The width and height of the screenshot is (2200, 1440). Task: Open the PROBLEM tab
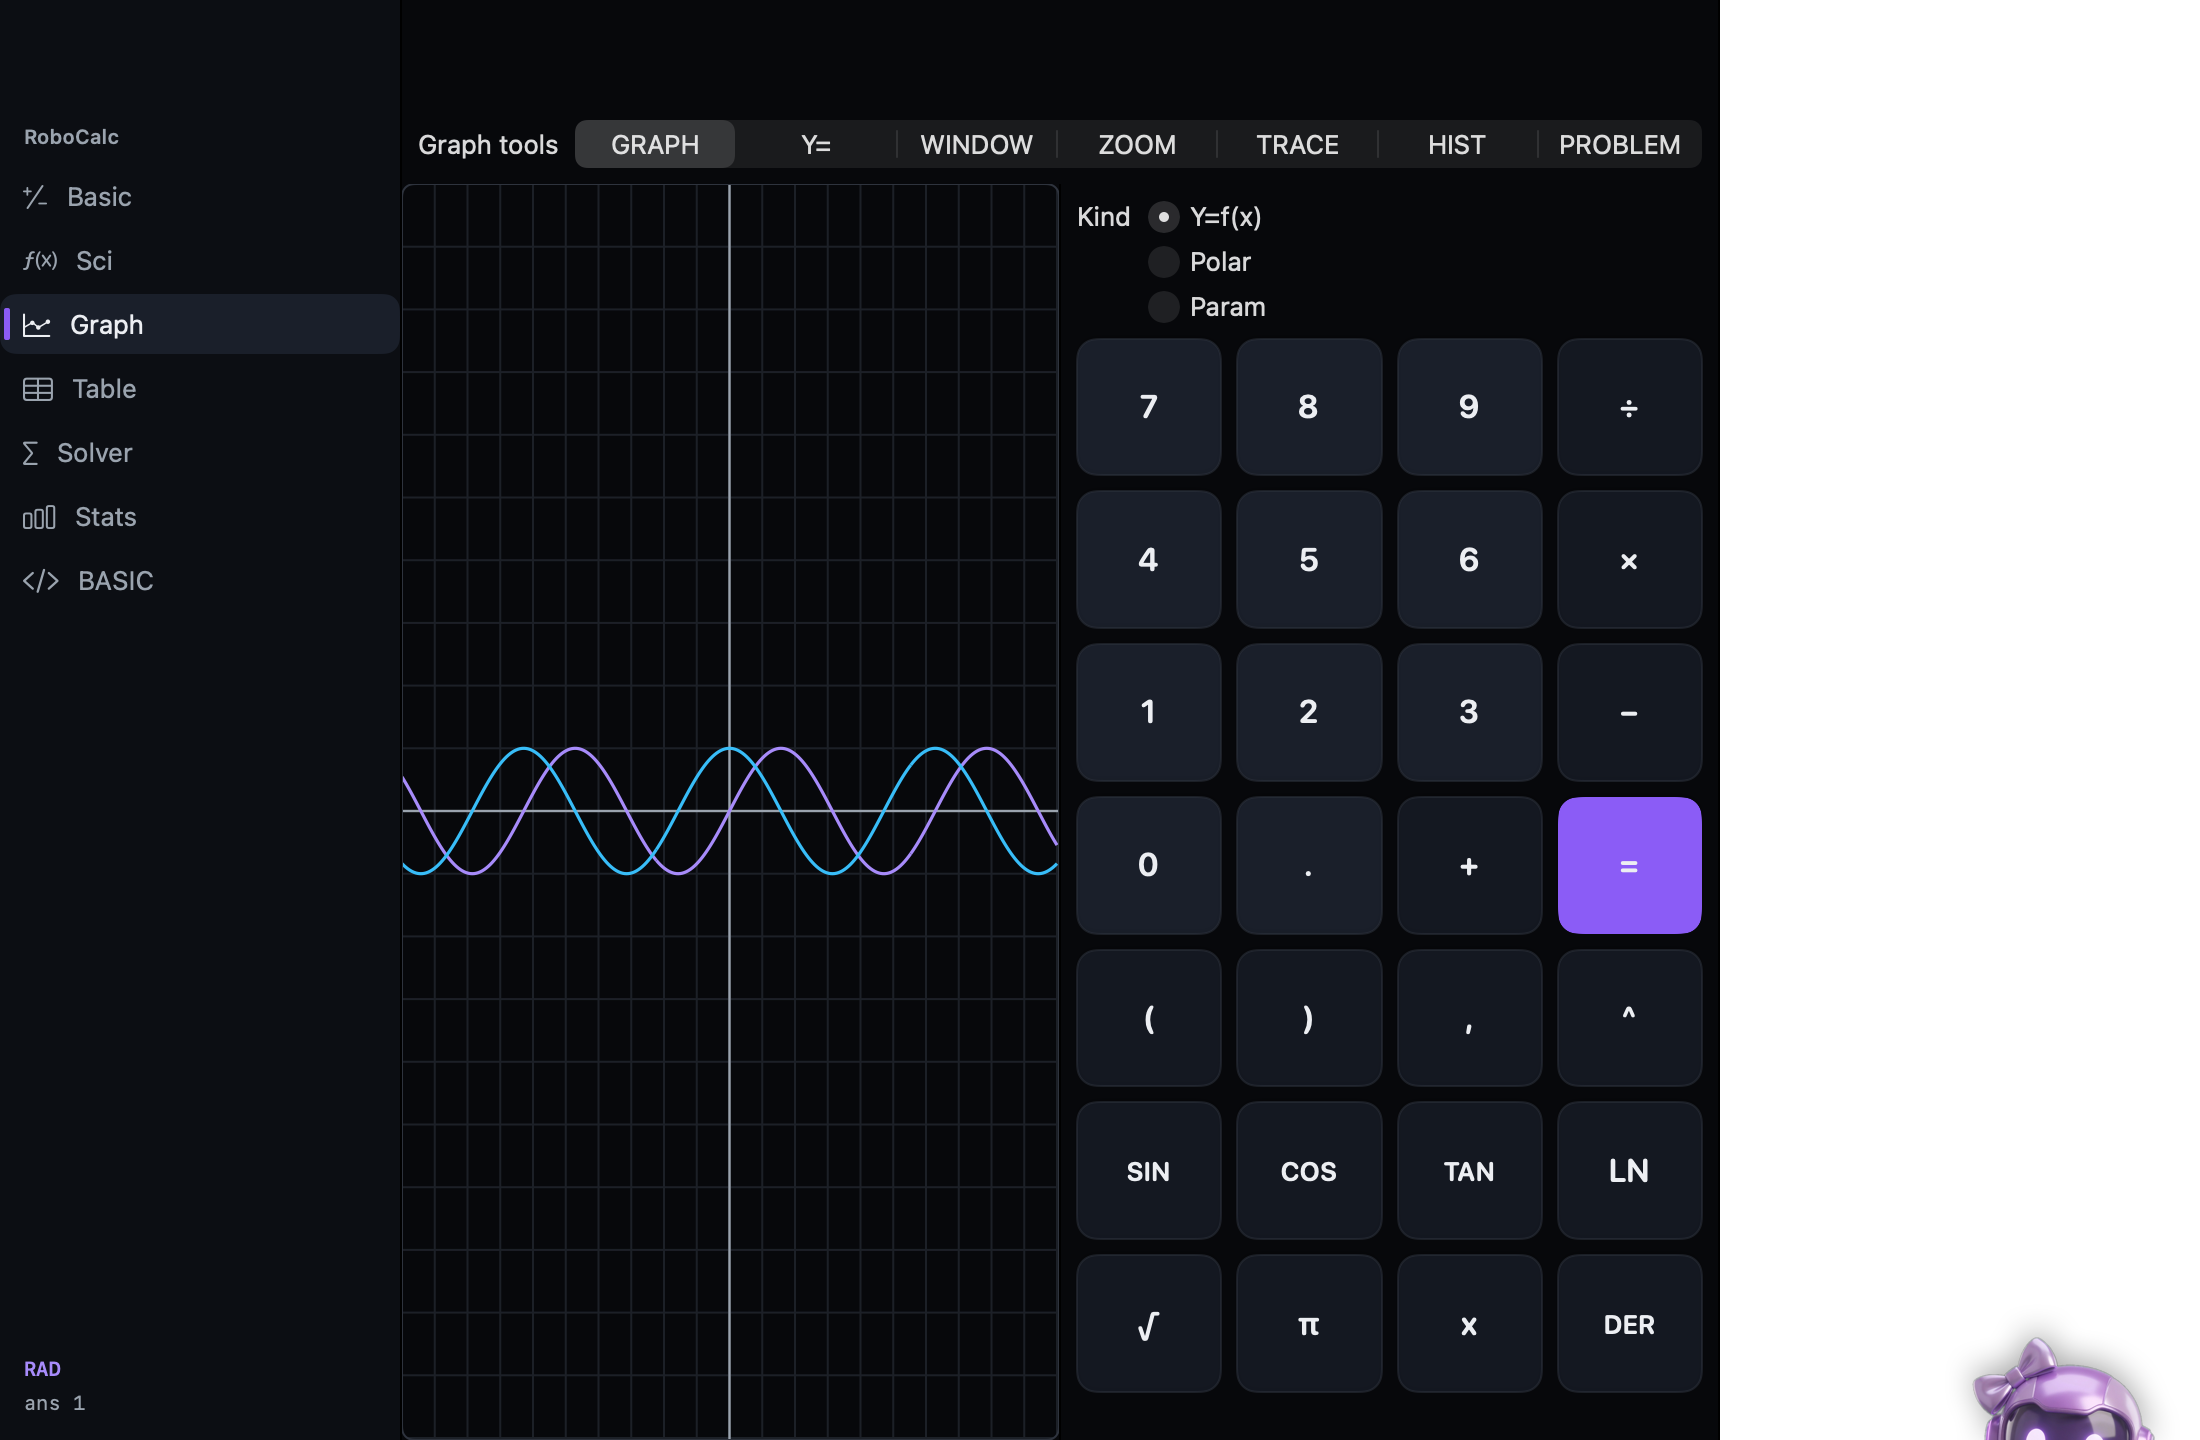point(1620,145)
